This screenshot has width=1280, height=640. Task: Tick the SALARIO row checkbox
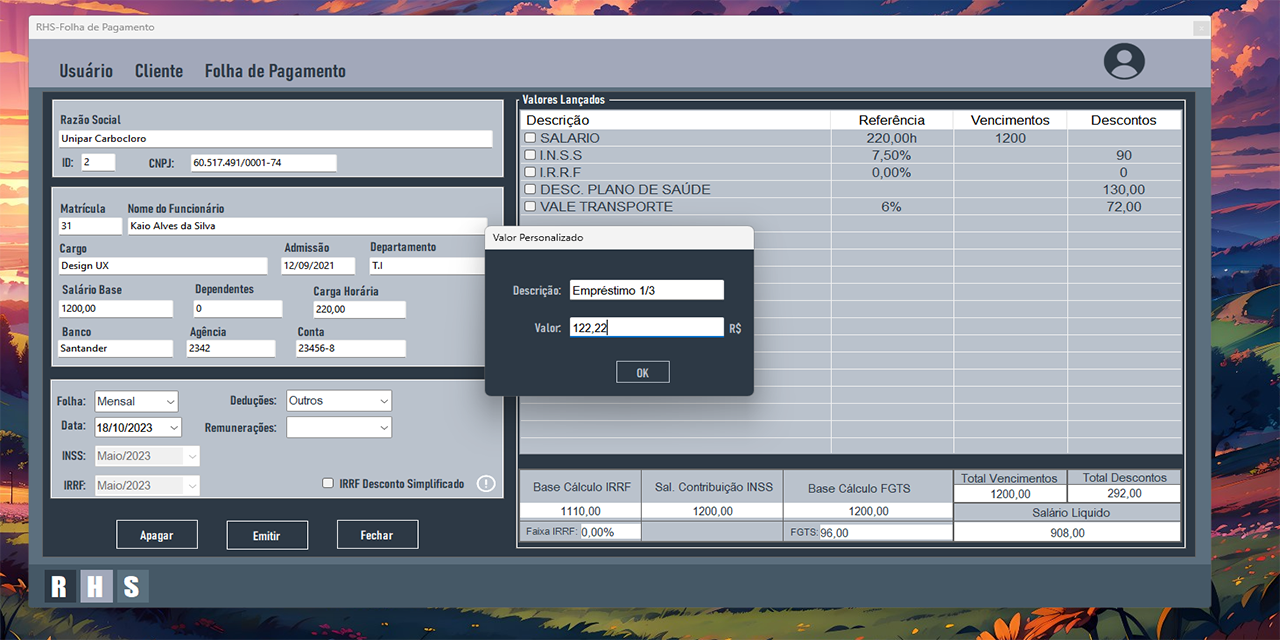[531, 138]
